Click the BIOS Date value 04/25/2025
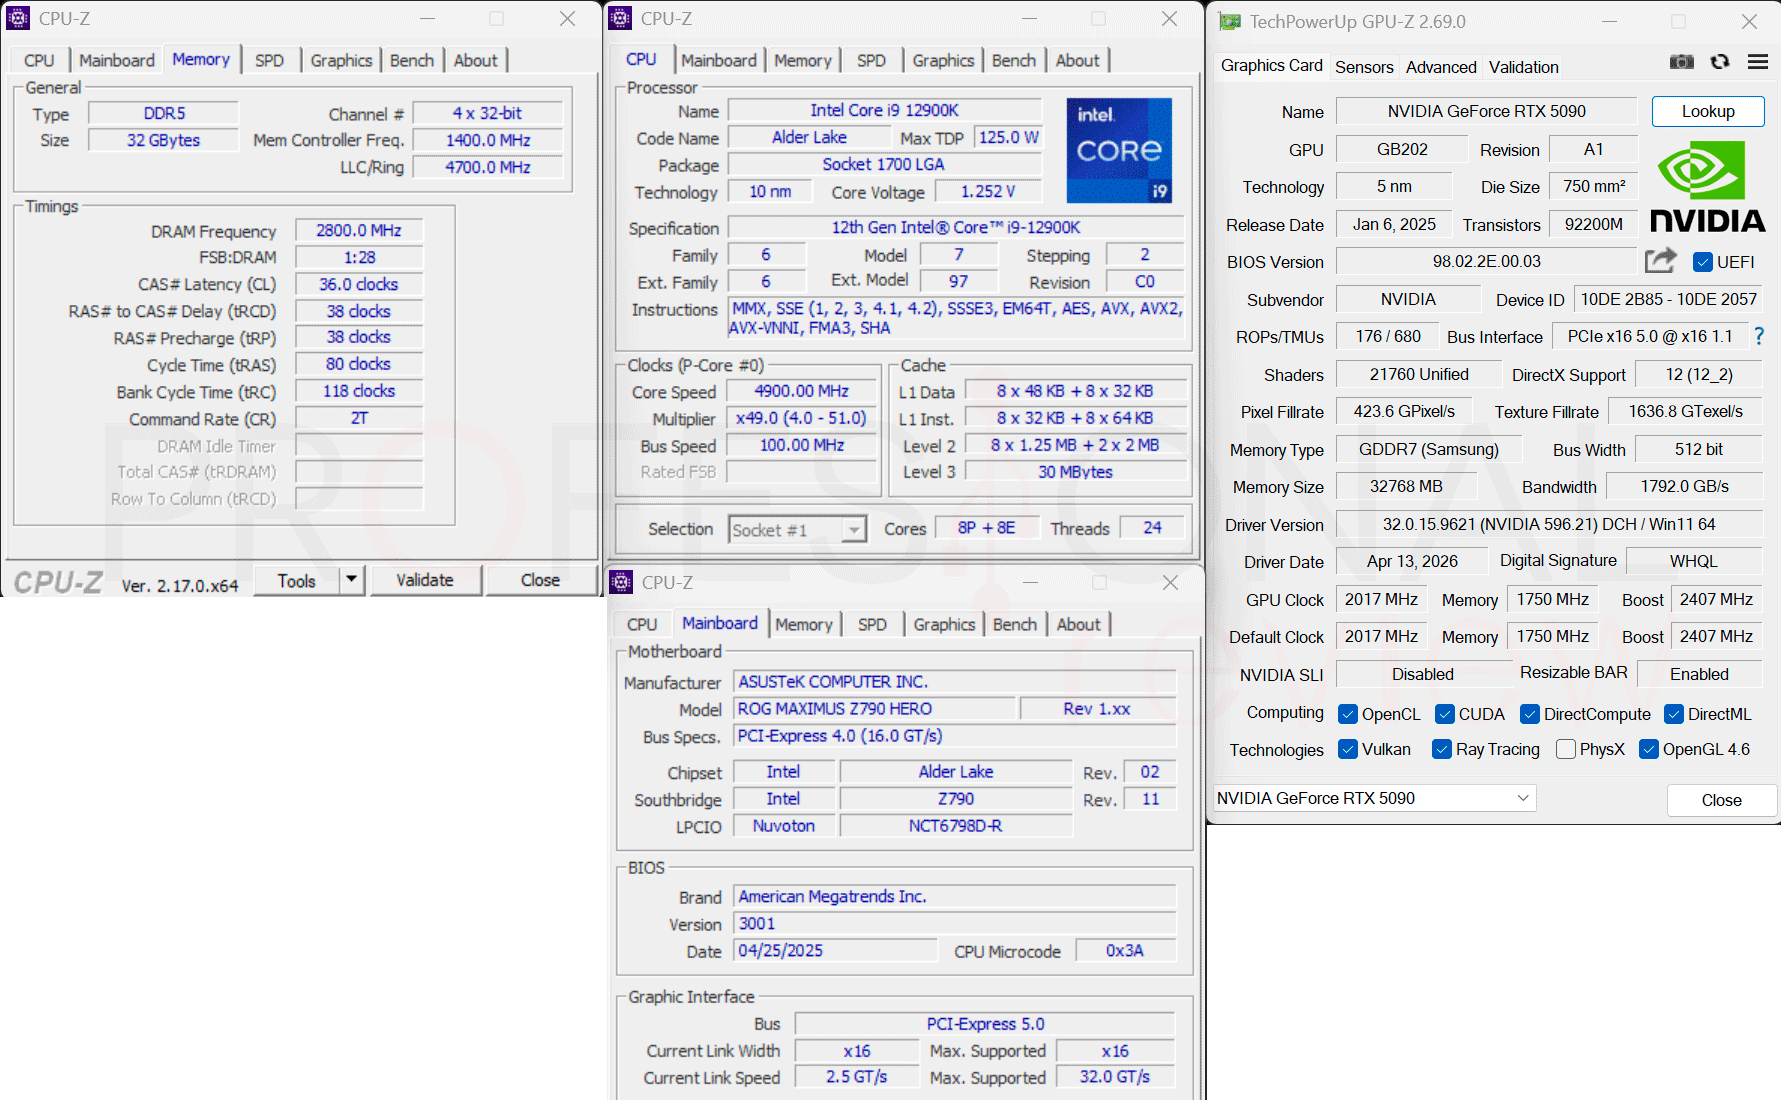 point(835,951)
